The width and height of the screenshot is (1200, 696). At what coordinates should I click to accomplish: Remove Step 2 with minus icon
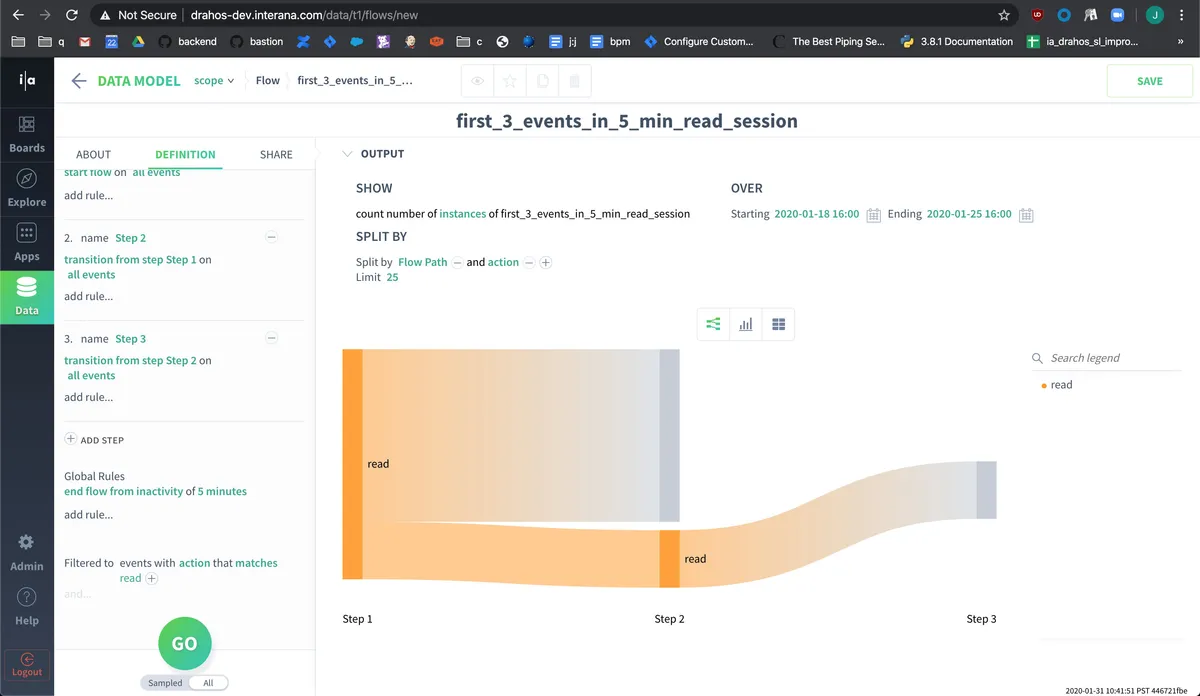click(271, 238)
